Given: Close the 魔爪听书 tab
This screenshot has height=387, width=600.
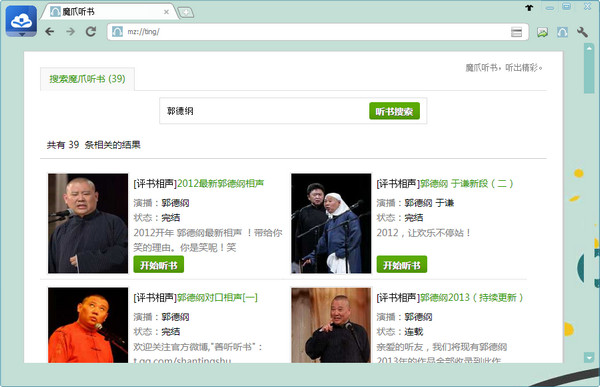Looking at the screenshot, I should (166, 12).
